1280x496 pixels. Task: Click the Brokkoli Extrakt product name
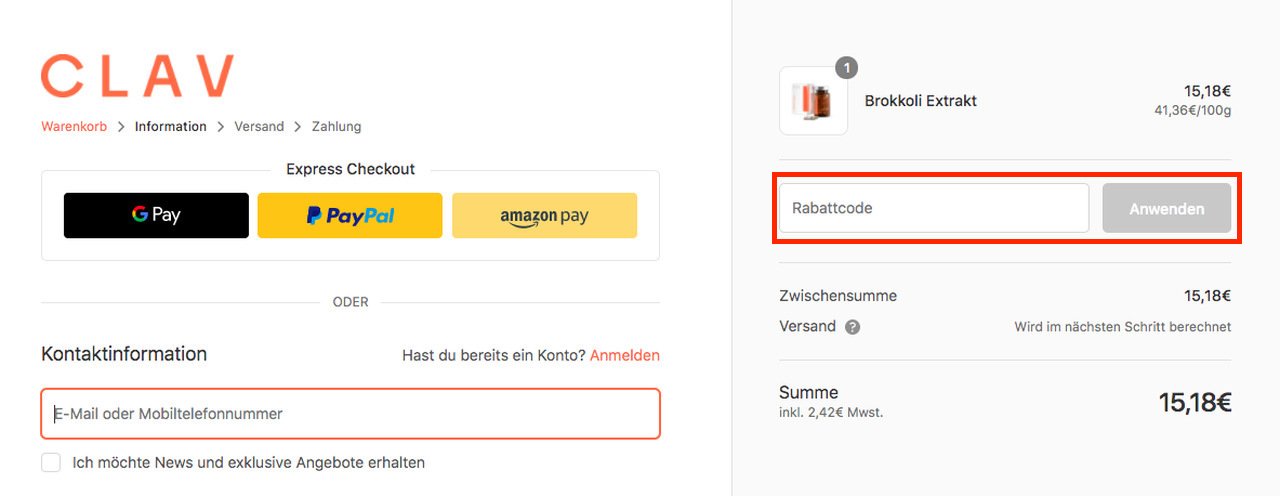click(921, 100)
